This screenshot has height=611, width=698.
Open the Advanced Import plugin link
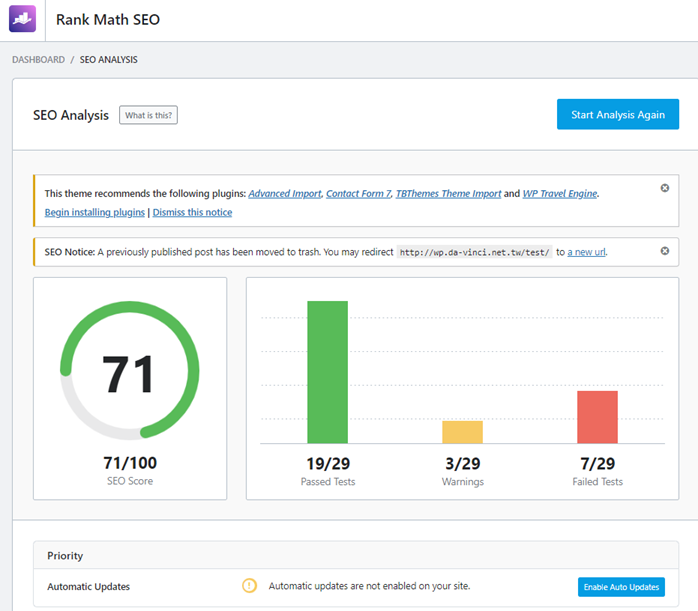tap(285, 194)
